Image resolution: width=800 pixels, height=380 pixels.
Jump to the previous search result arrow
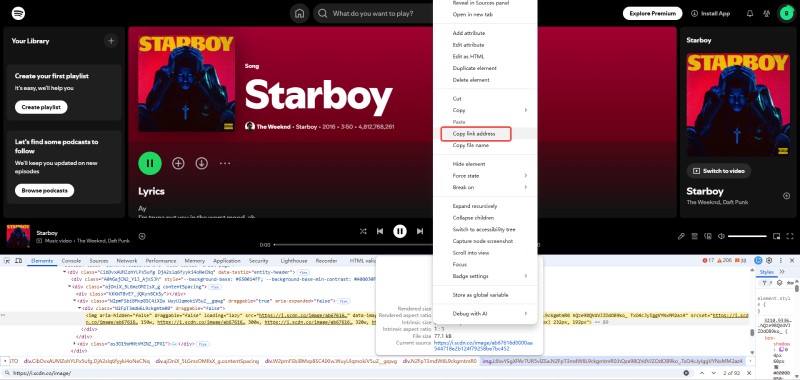(x=701, y=373)
